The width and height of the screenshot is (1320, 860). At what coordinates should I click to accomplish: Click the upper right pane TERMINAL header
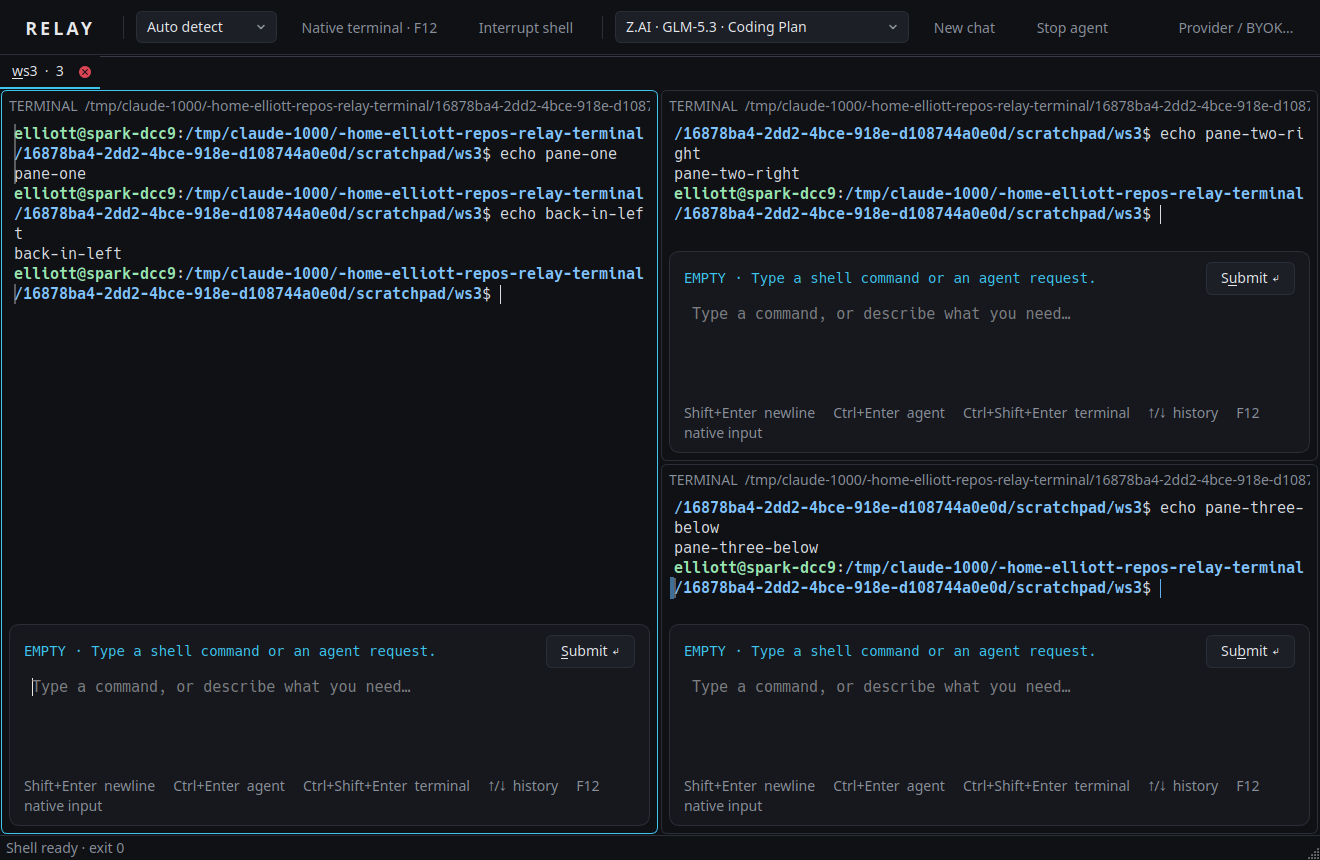coord(989,106)
